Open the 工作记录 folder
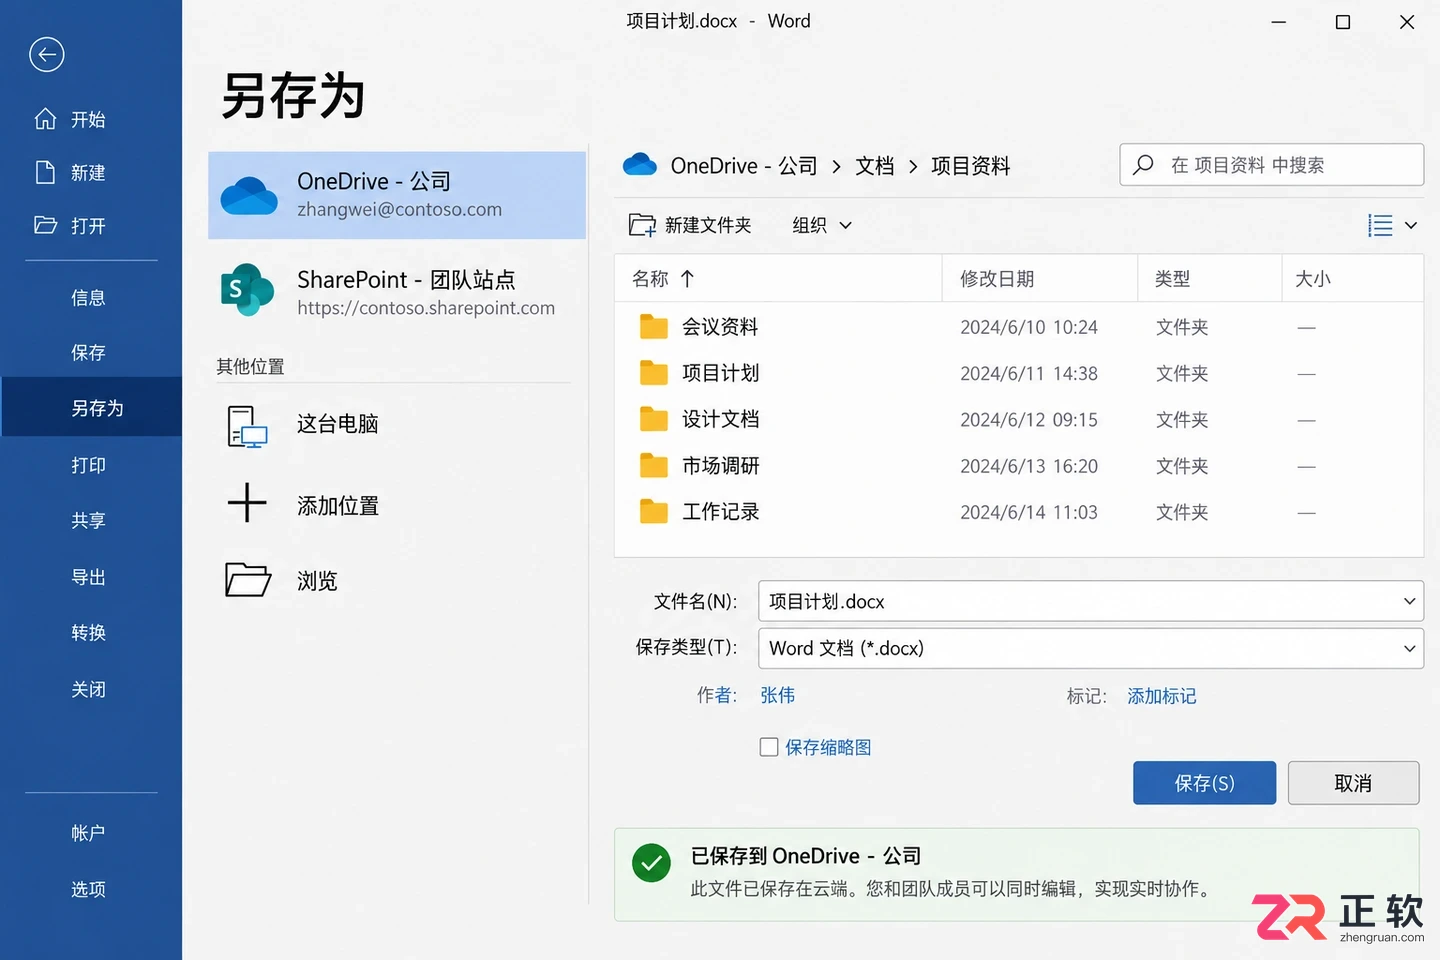The image size is (1440, 960). (x=1018, y=512)
